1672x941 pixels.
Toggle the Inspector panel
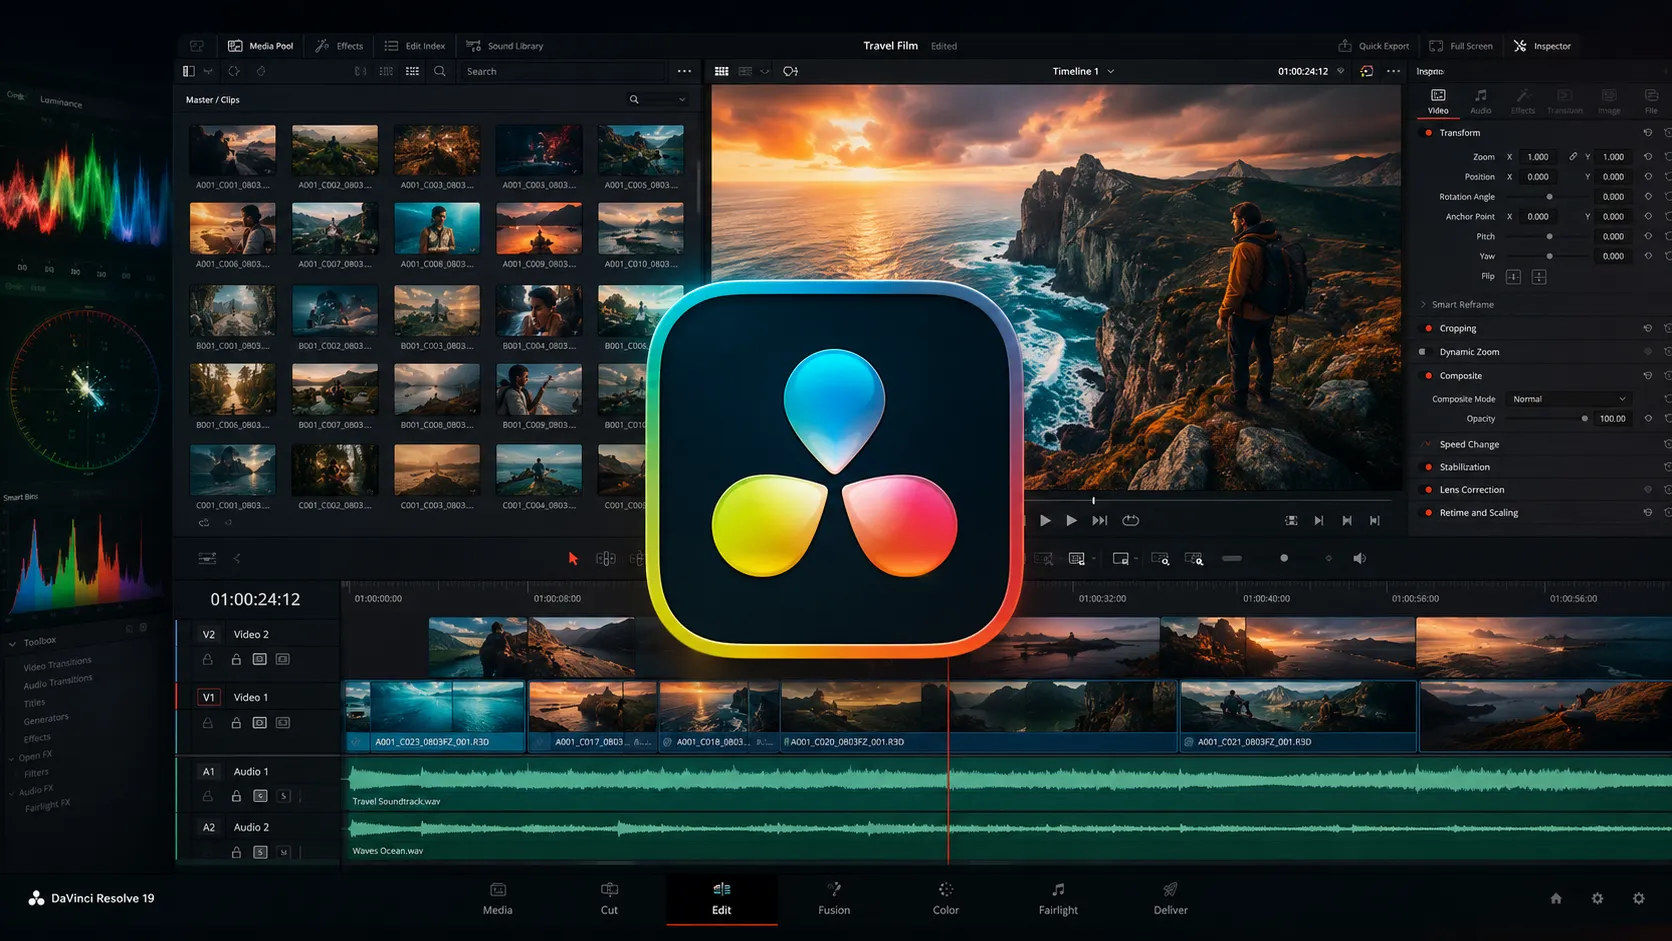[x=1542, y=46]
